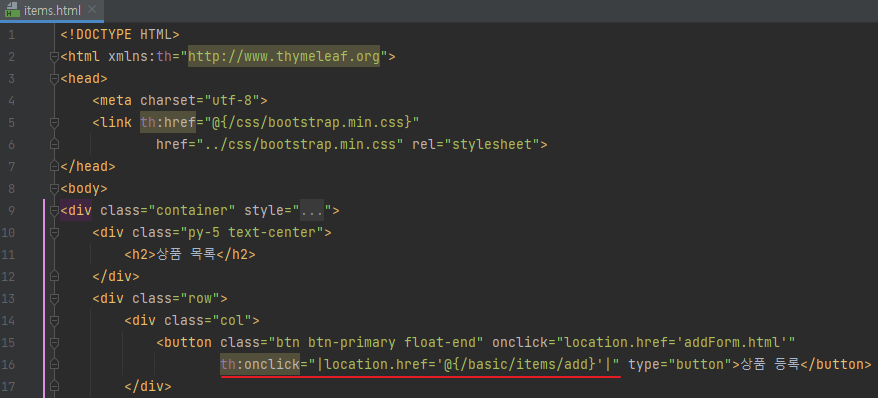Click the "<!DOCTYPE HTML>" declaration text

tap(120, 35)
